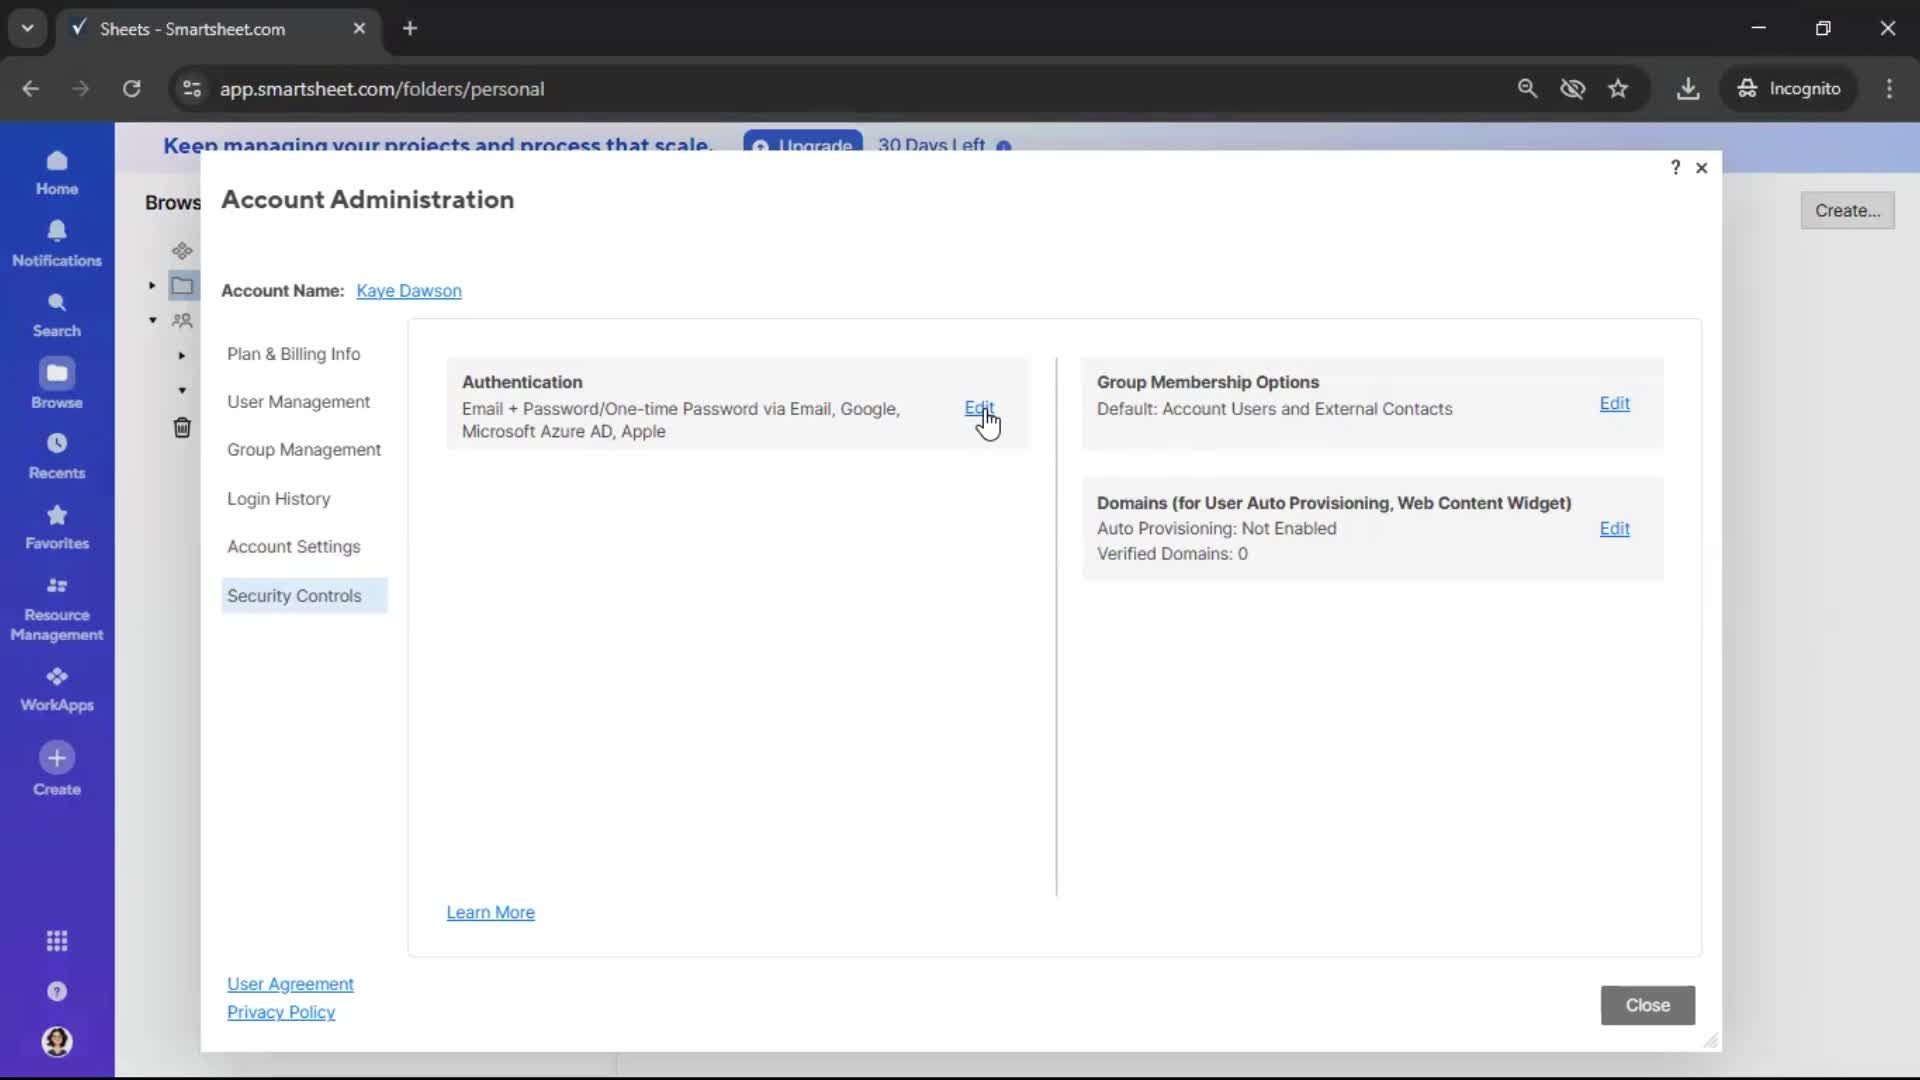This screenshot has width=1920, height=1080.
Task: Open the tab search chevron in Chrome
Action: (x=27, y=28)
